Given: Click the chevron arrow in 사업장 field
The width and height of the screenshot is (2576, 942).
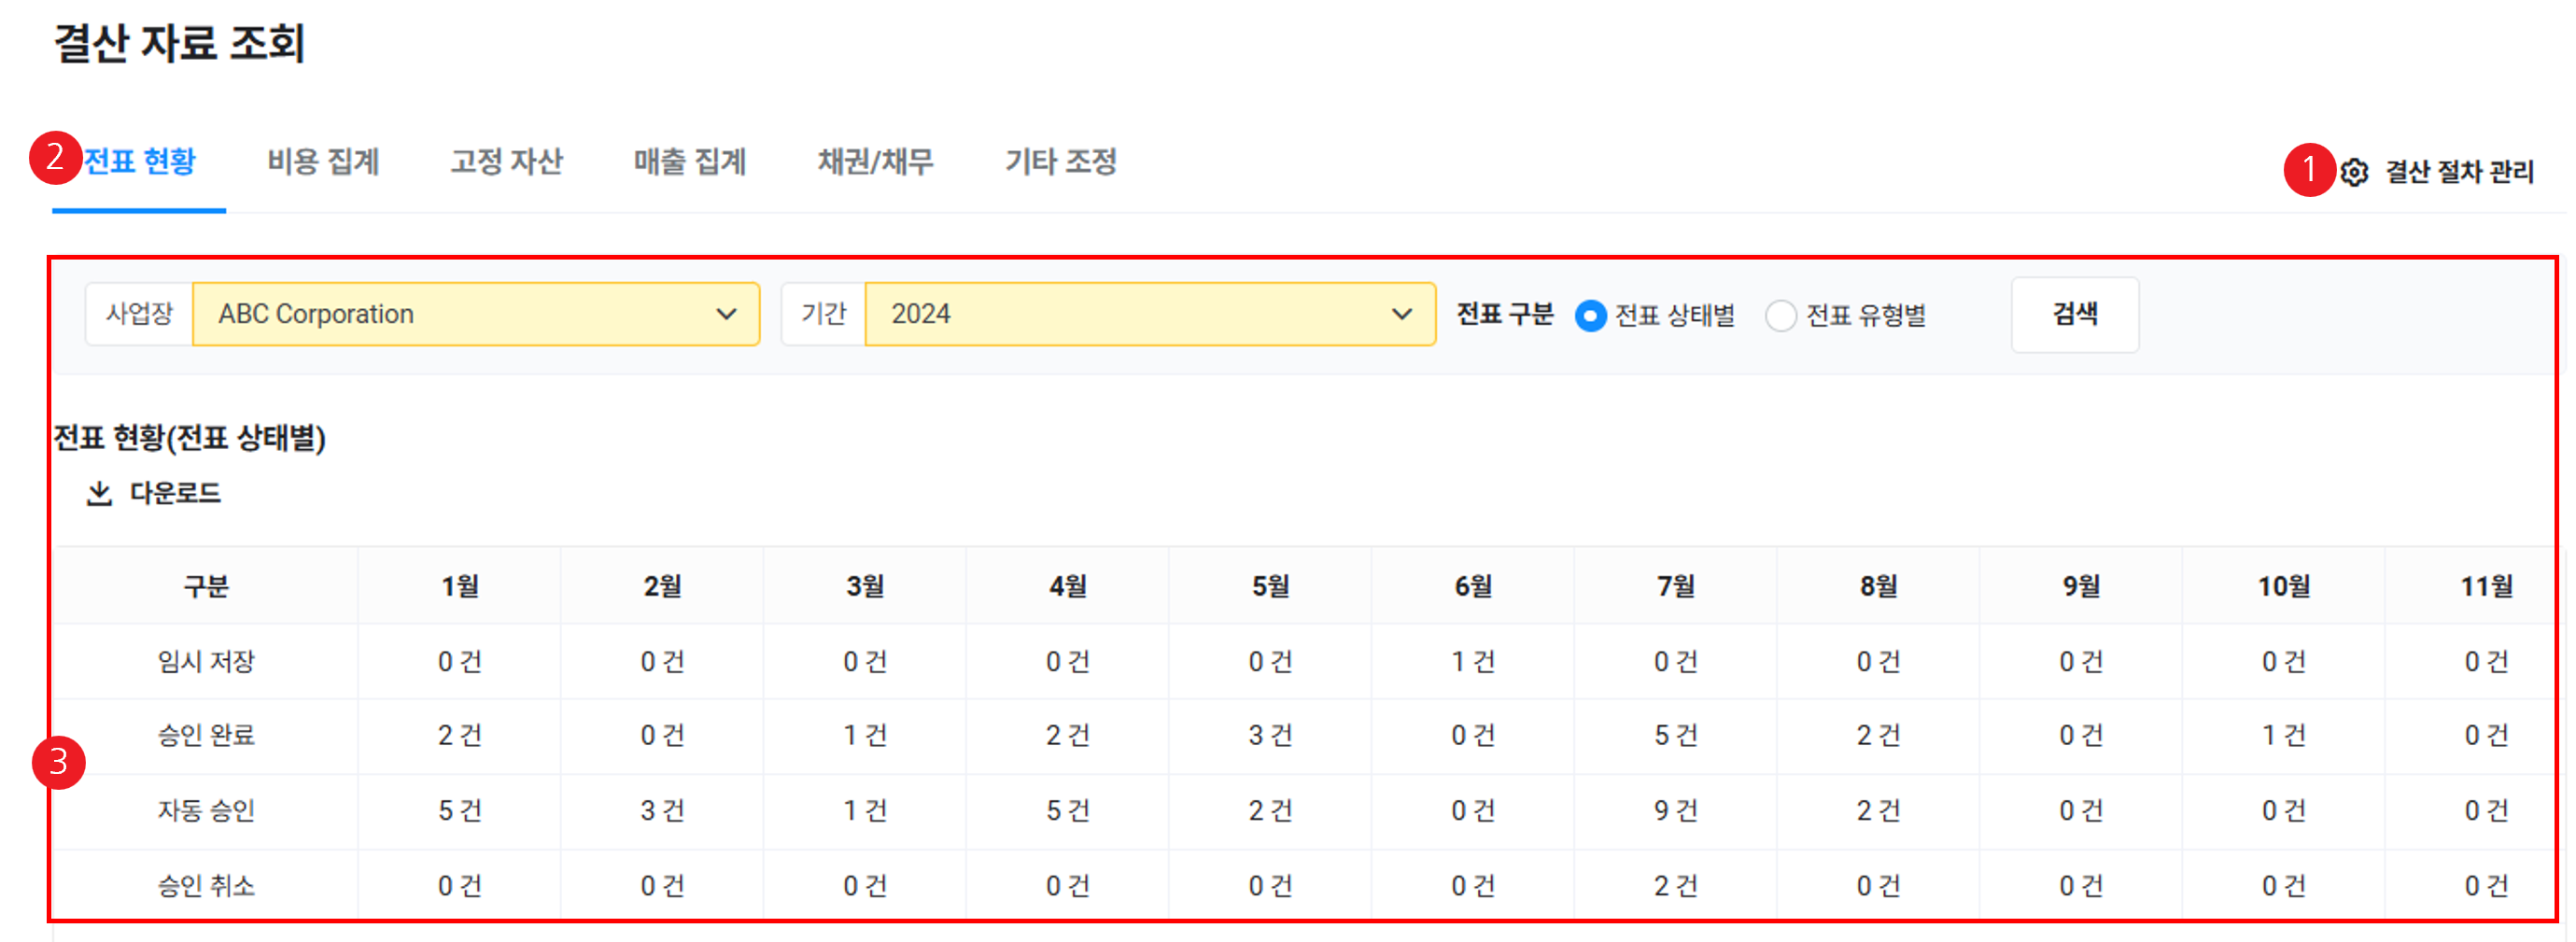Looking at the screenshot, I should point(727,314).
